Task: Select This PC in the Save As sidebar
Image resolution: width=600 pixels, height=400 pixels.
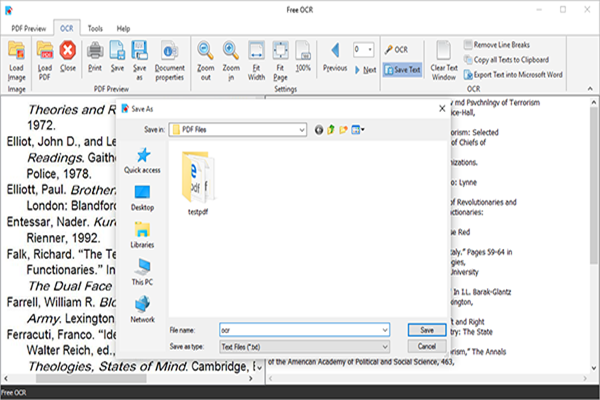Action: pyautogui.click(x=142, y=272)
